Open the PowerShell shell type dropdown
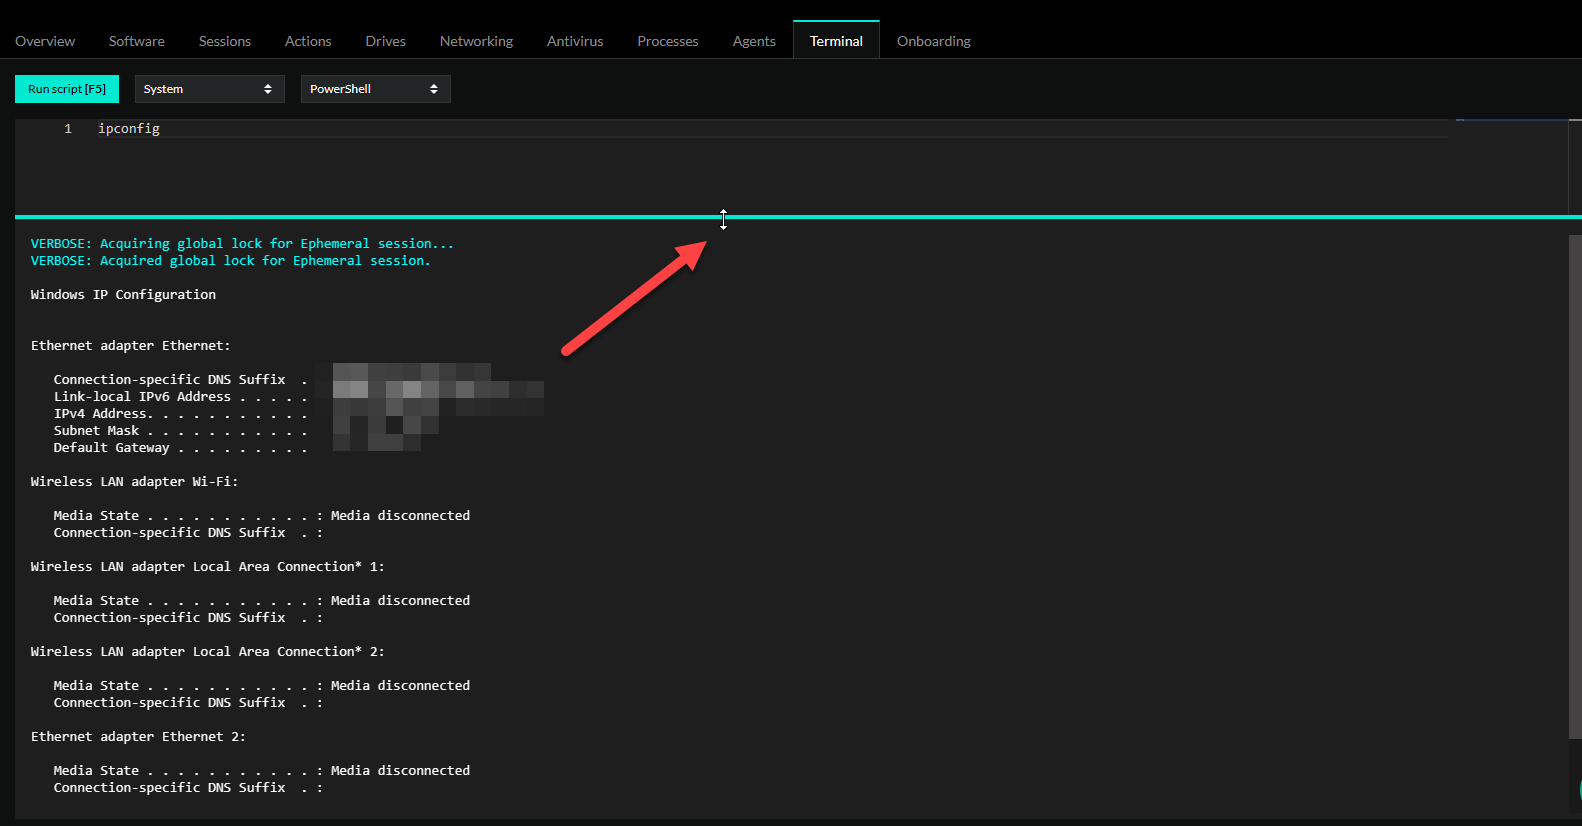Viewport: 1582px width, 826px height. tap(376, 89)
